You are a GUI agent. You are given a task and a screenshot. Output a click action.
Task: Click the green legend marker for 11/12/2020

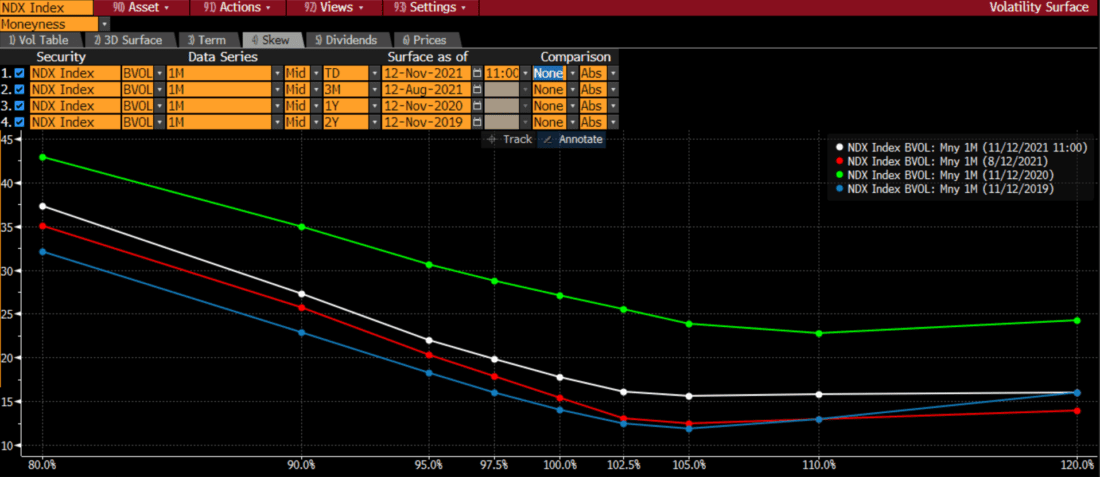point(838,175)
